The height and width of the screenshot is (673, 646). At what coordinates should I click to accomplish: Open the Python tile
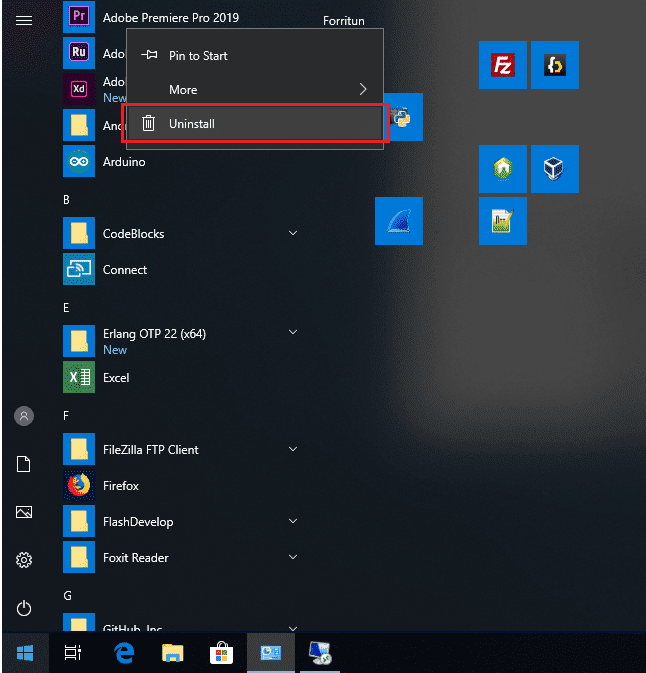pyautogui.click(x=403, y=118)
